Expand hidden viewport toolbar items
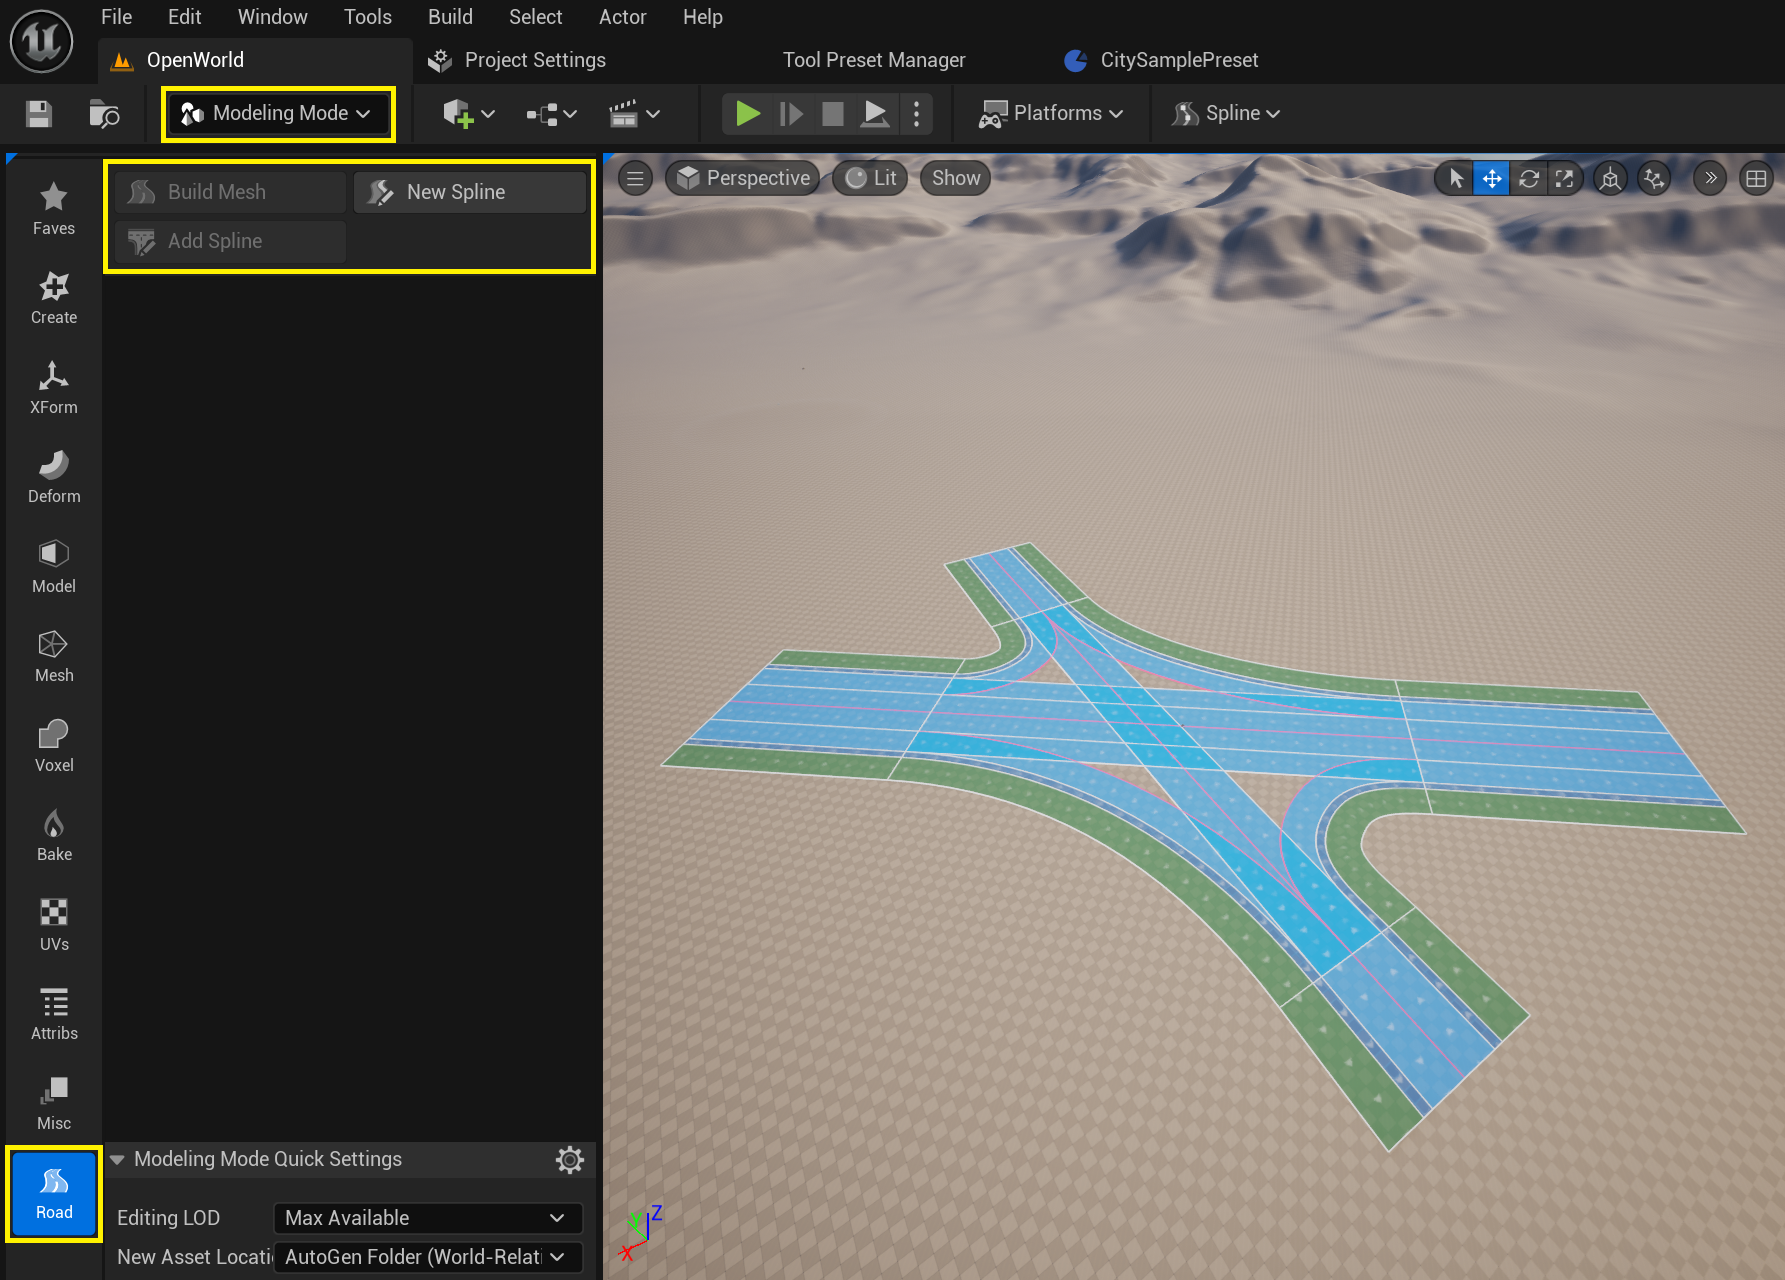This screenshot has height=1280, width=1785. pos(1710,179)
